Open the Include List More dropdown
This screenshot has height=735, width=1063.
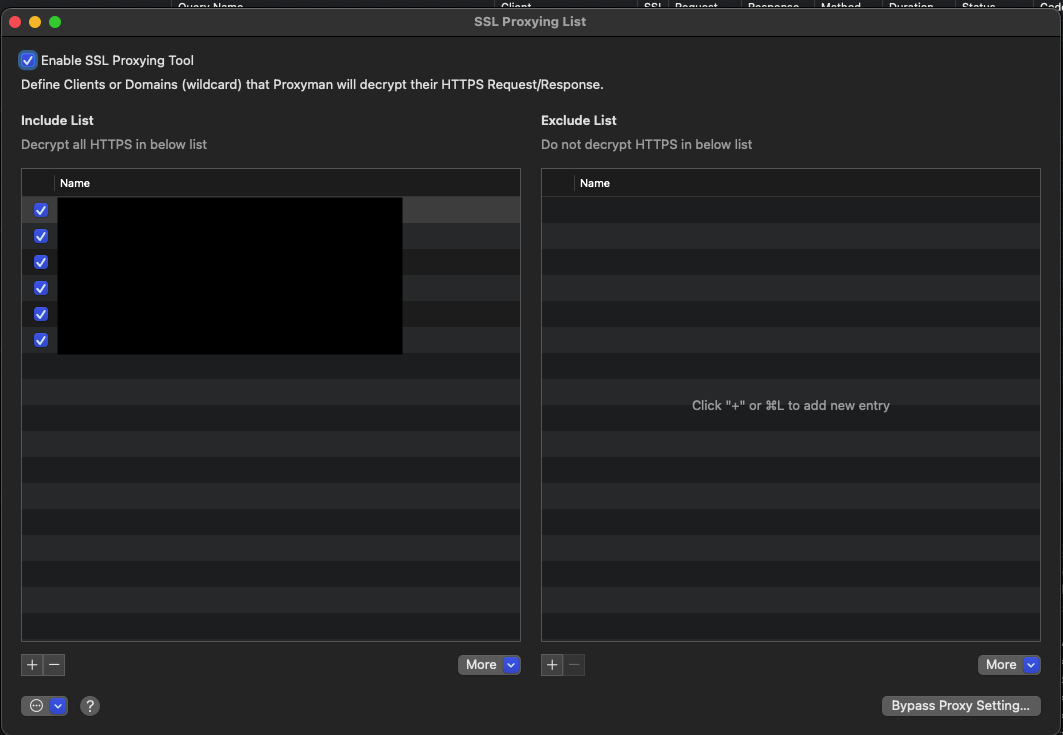click(489, 664)
